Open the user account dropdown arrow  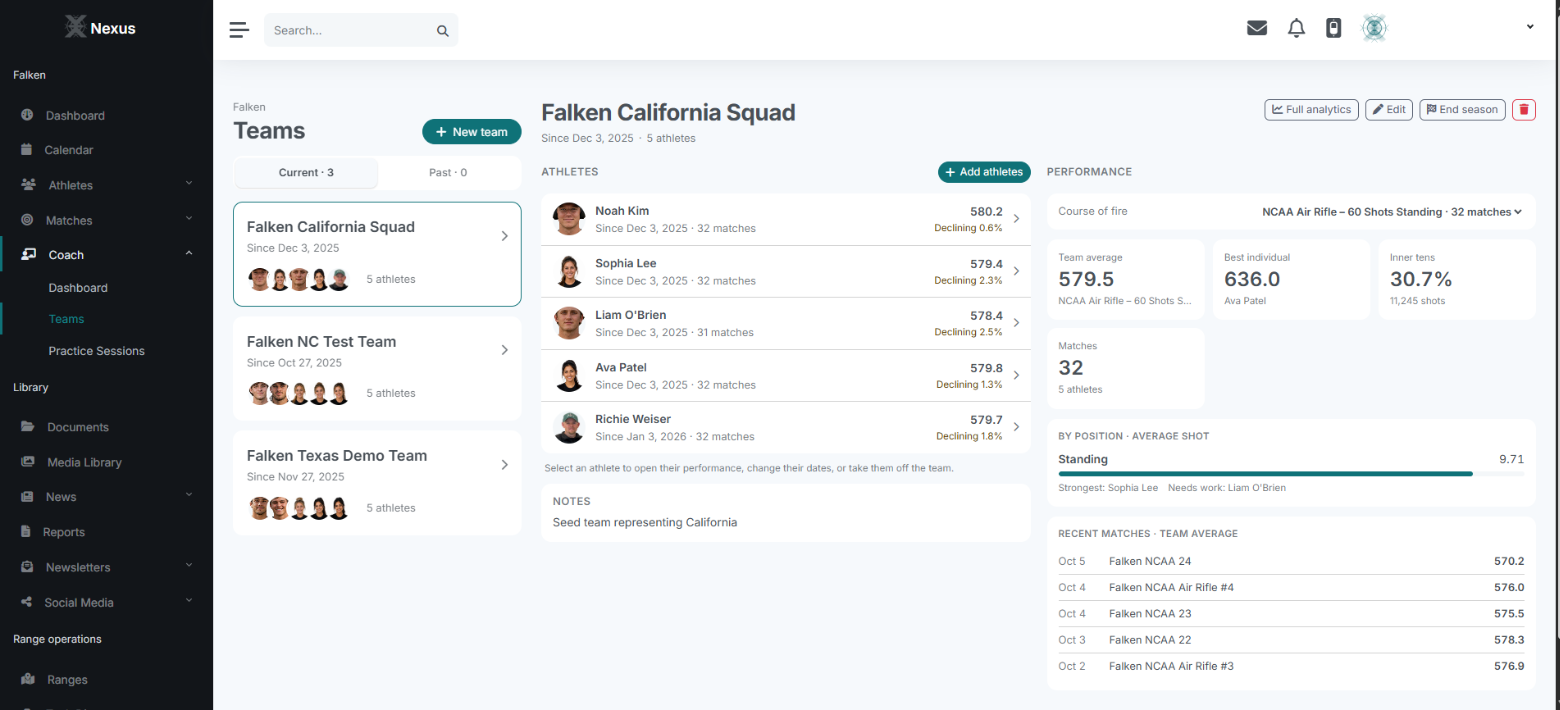[x=1530, y=27]
